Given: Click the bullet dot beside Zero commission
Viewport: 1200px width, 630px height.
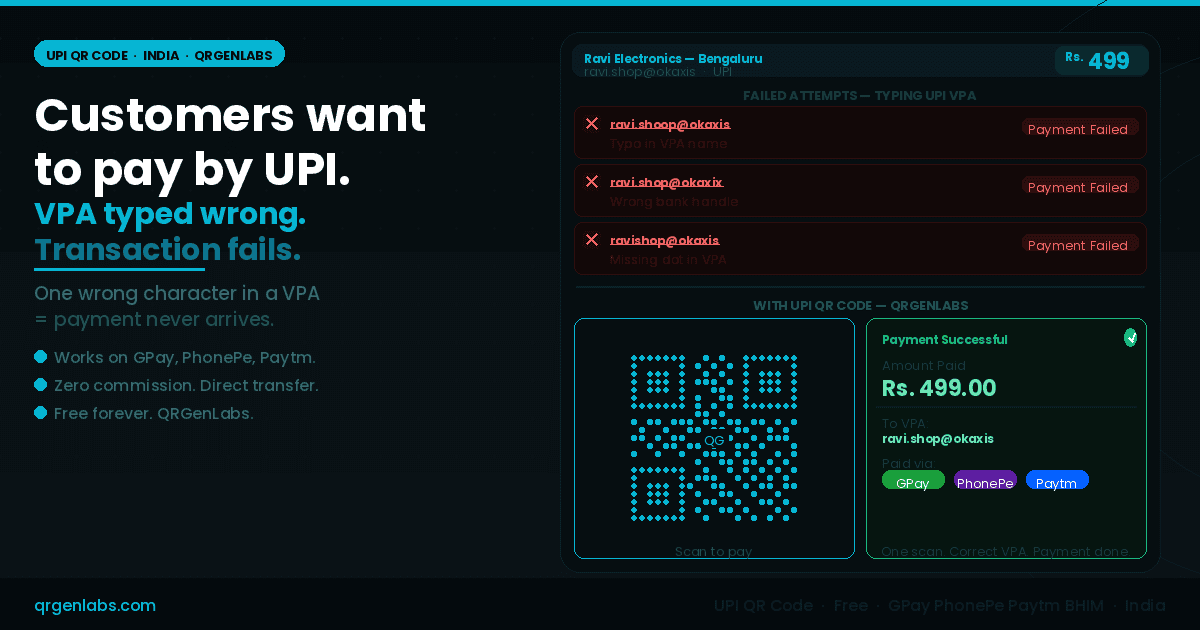Looking at the screenshot, I should coord(41,384).
